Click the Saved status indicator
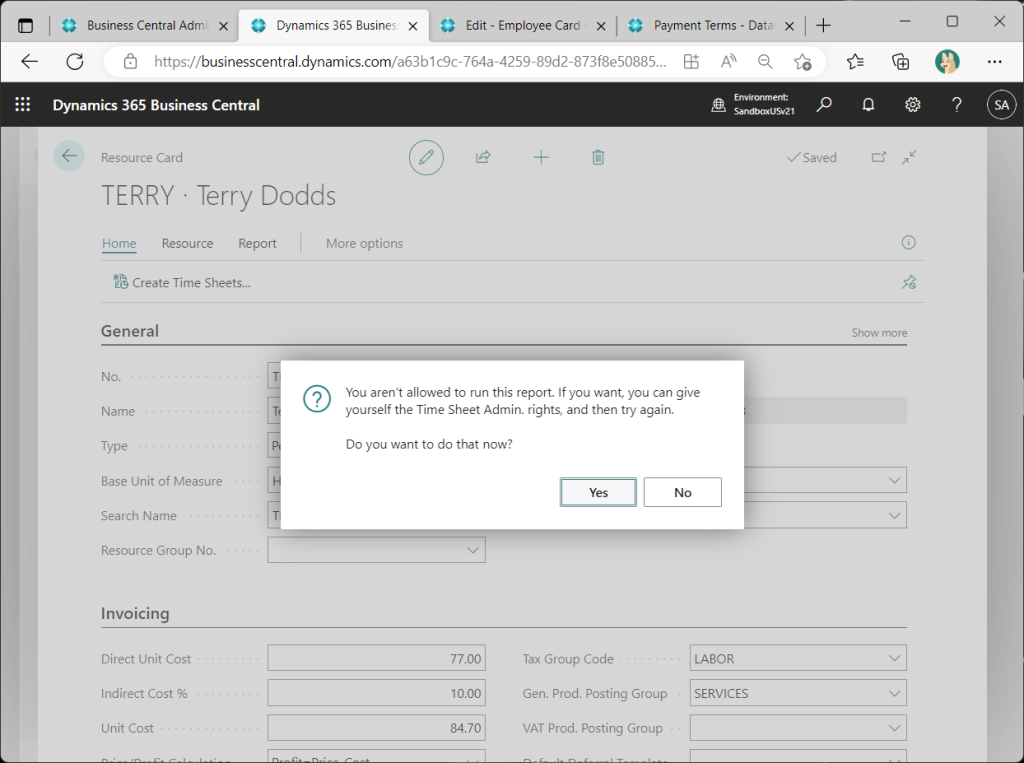Screen dimensions: 1024x763 click(812, 157)
